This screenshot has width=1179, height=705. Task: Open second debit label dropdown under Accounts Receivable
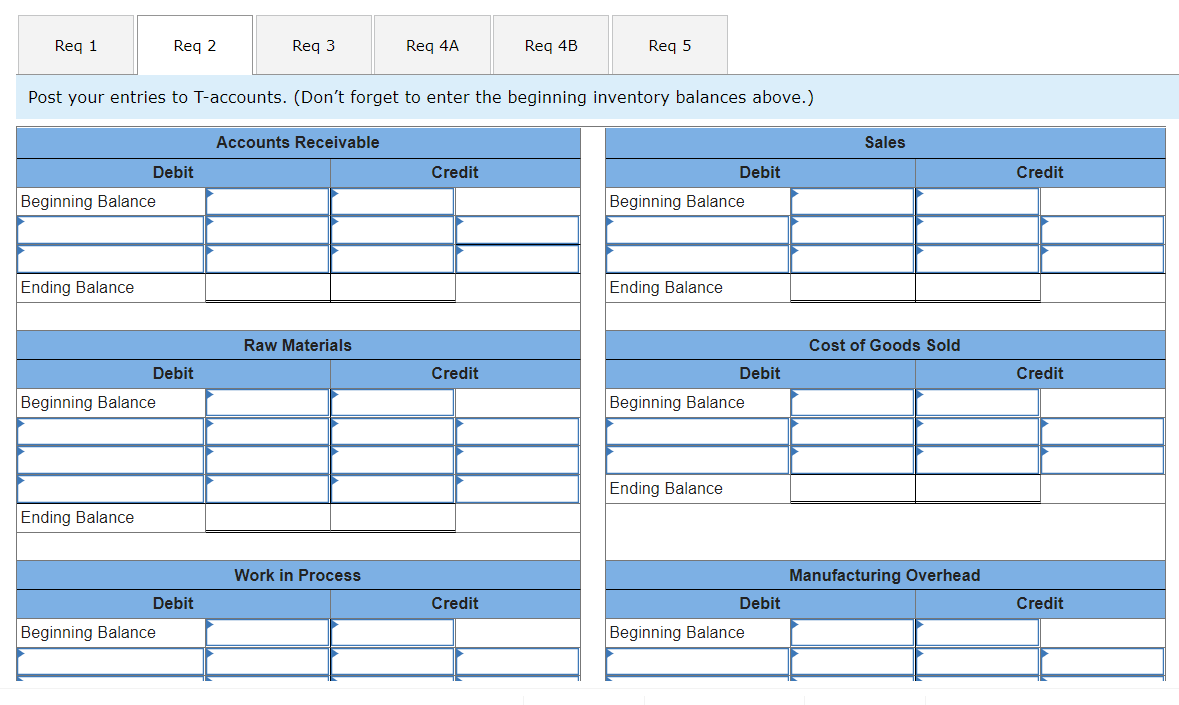click(x=111, y=259)
